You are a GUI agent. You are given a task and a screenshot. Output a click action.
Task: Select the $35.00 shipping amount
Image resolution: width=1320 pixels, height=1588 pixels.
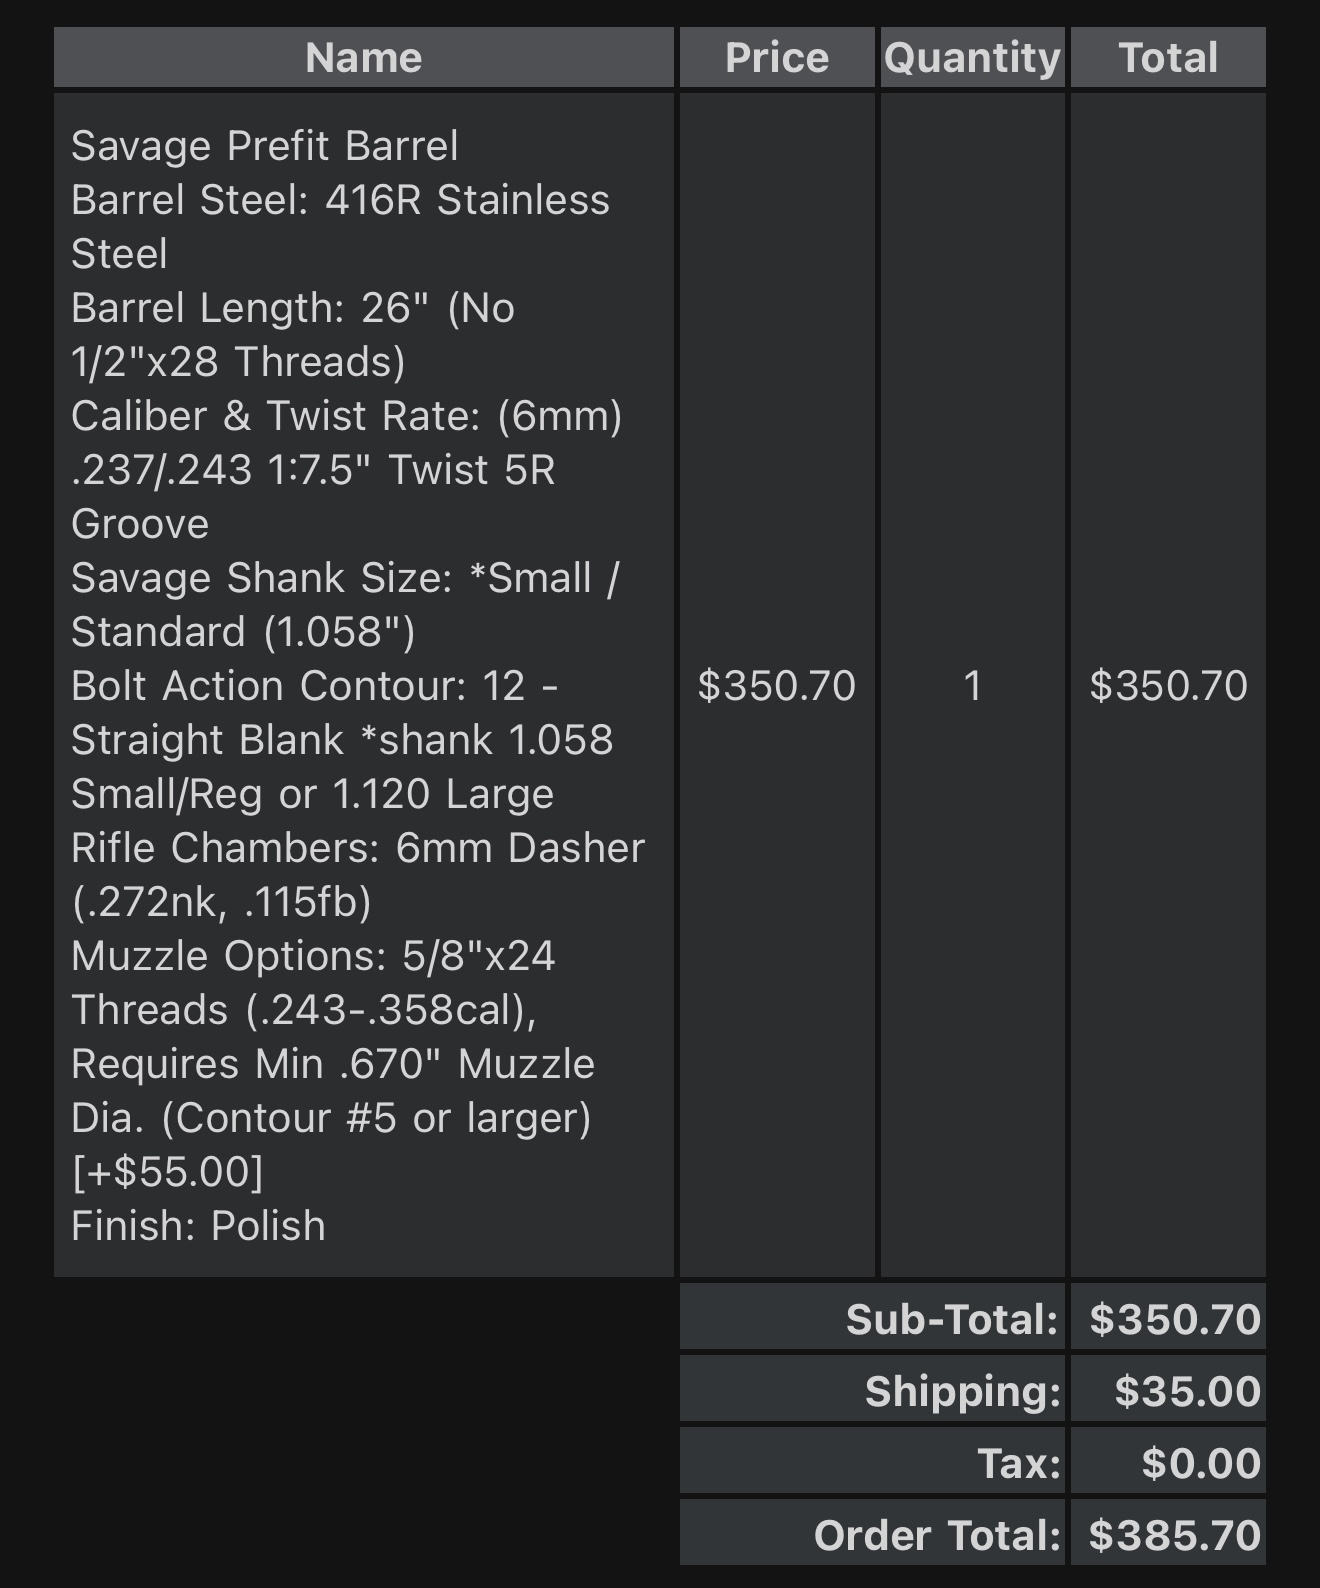click(x=1187, y=1391)
